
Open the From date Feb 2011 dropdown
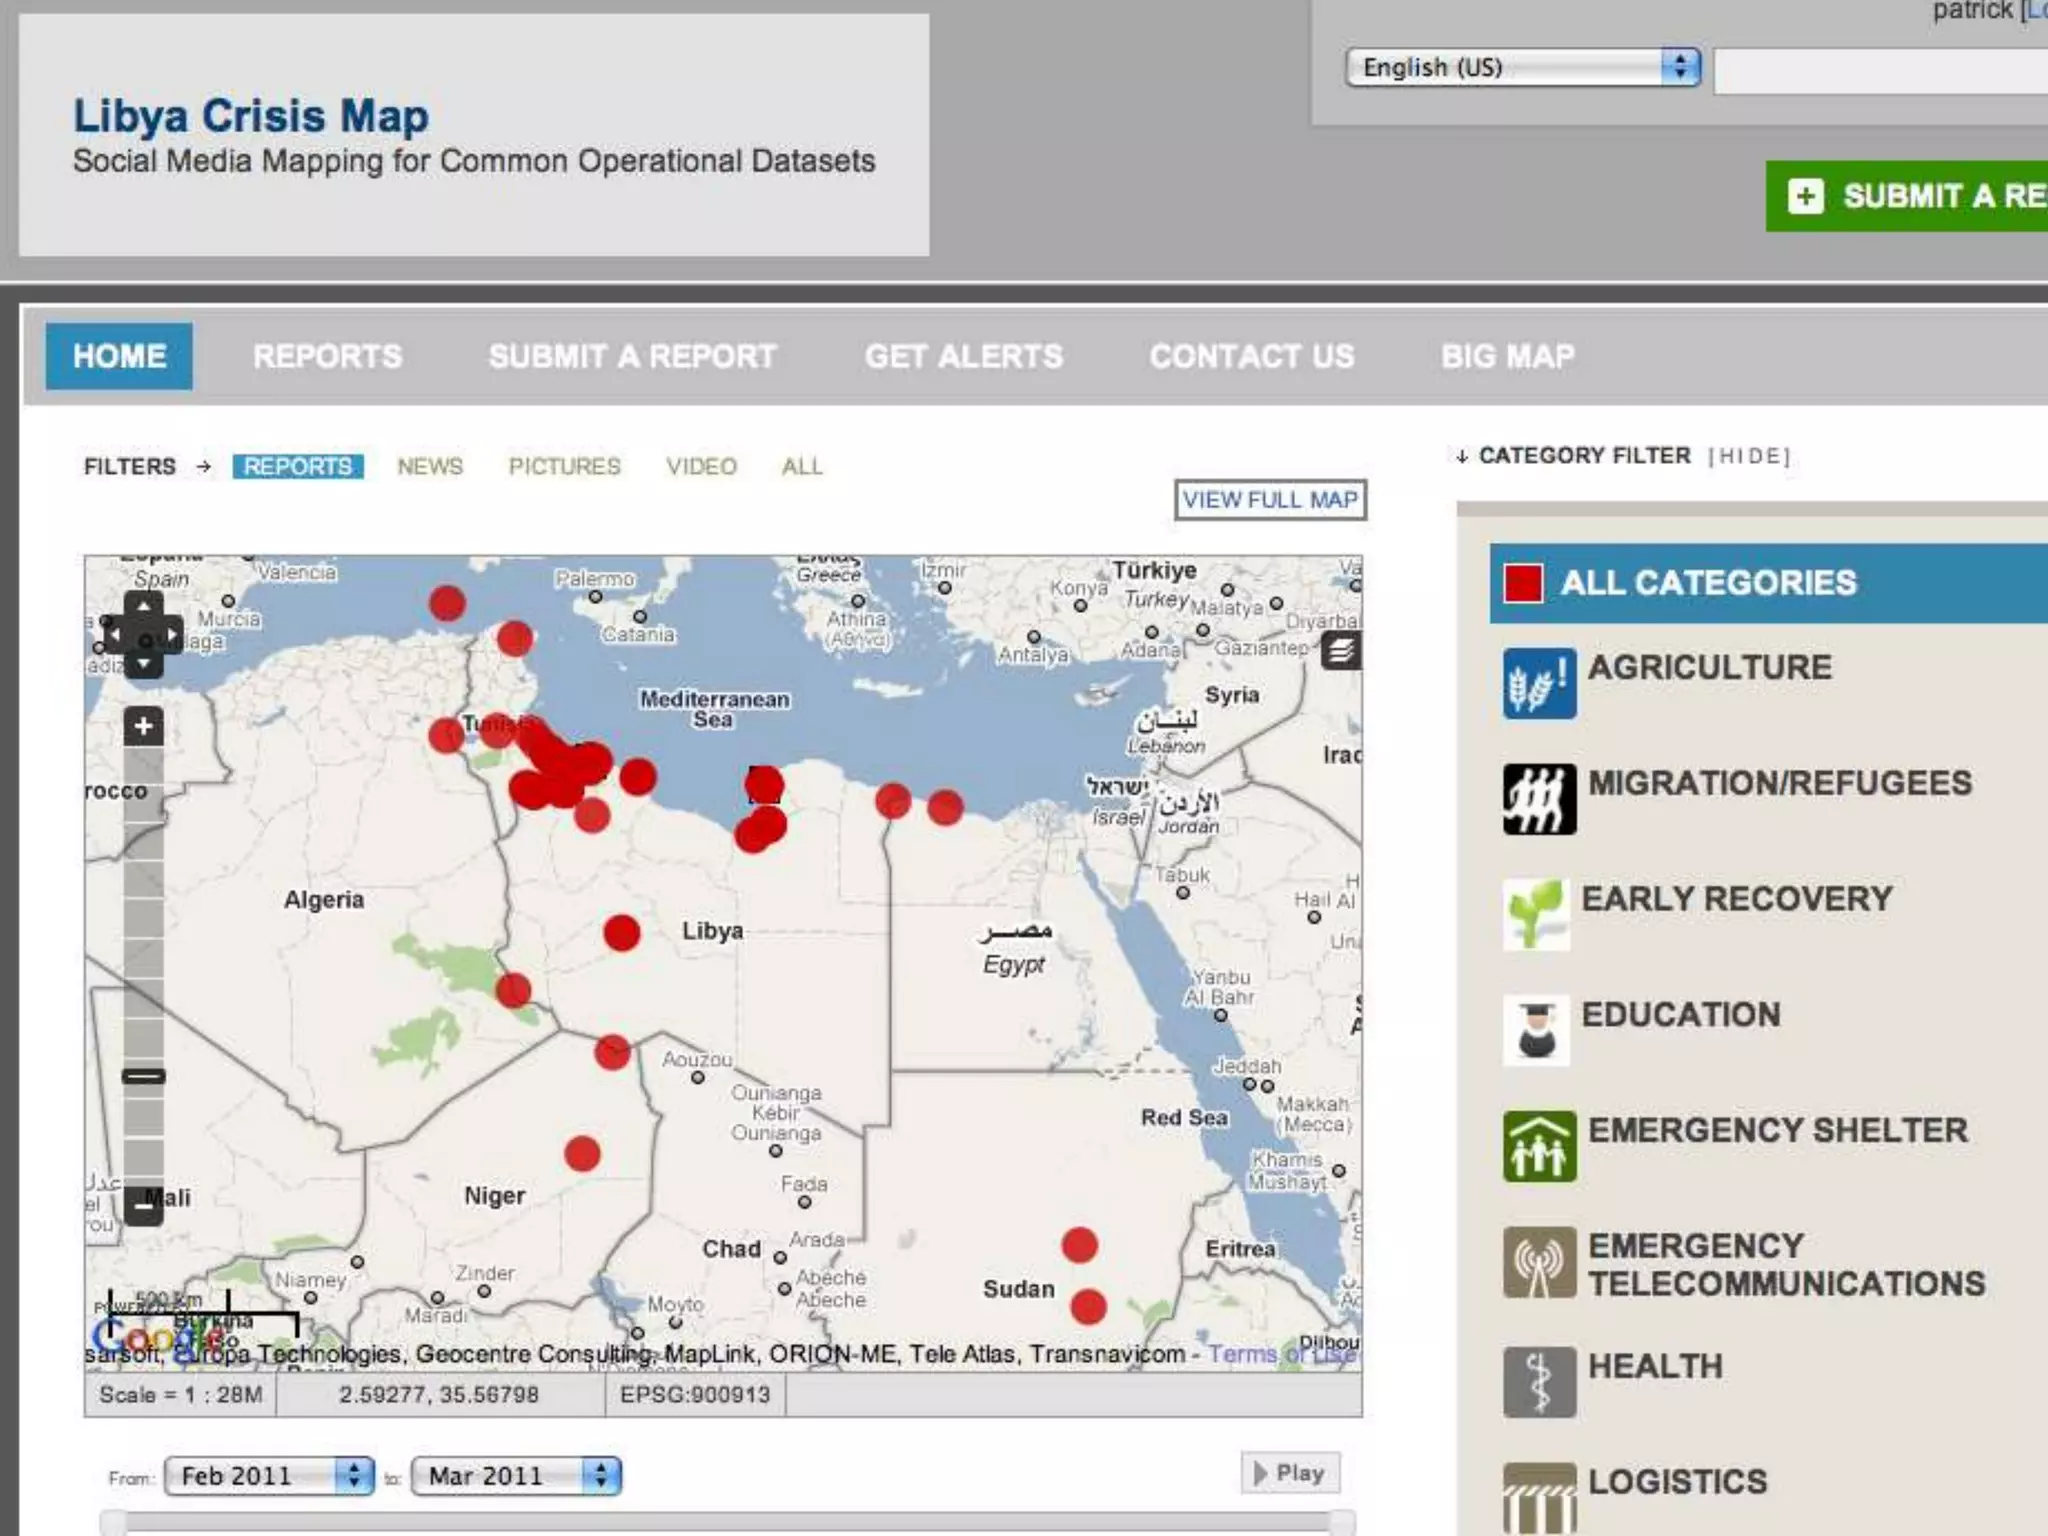pos(269,1476)
